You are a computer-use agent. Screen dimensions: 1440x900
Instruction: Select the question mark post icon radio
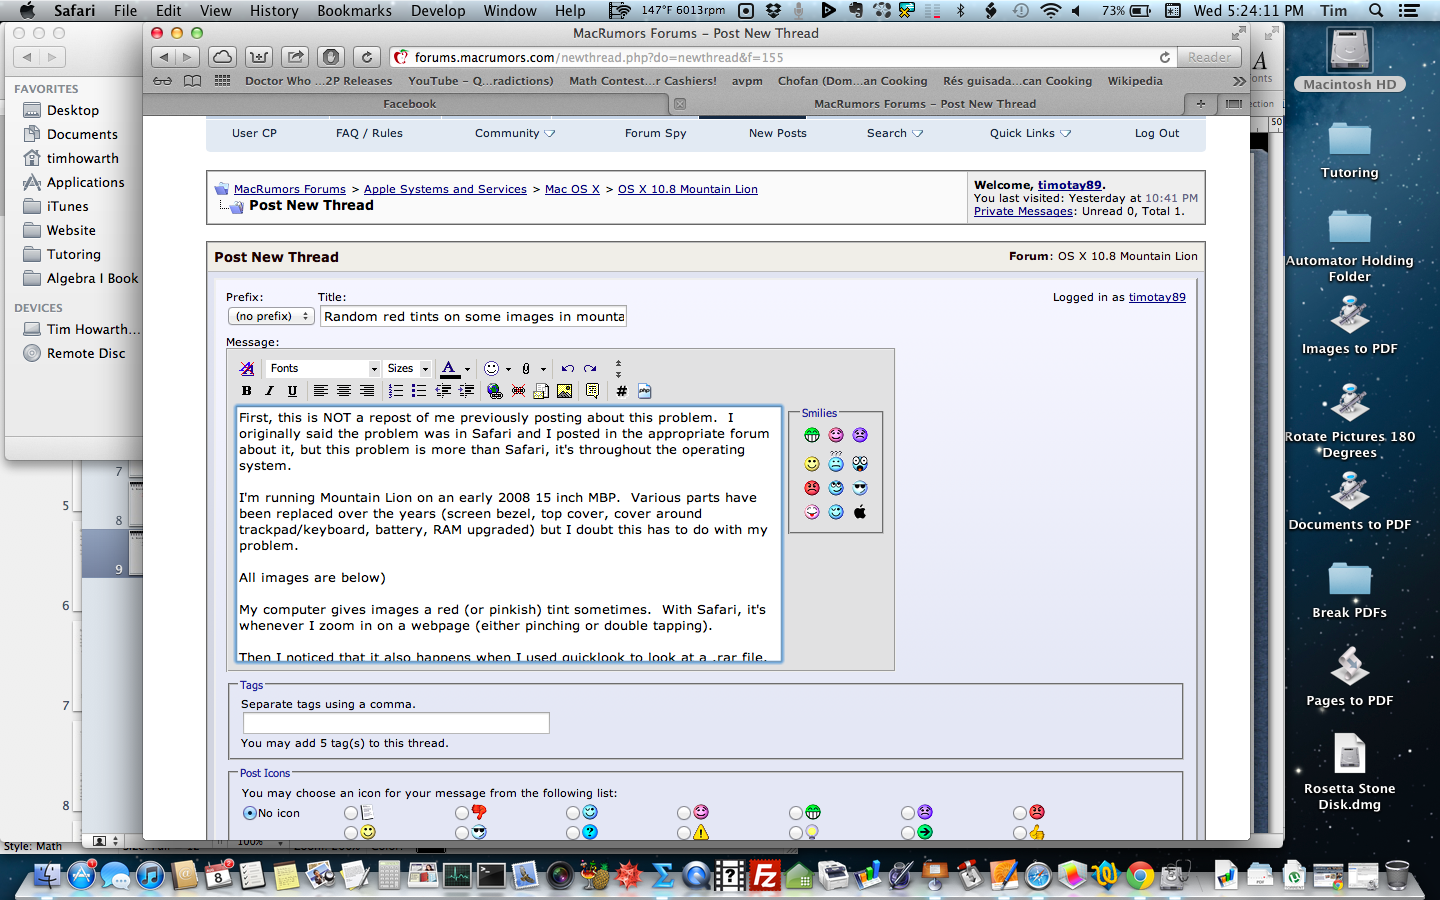coord(573,832)
